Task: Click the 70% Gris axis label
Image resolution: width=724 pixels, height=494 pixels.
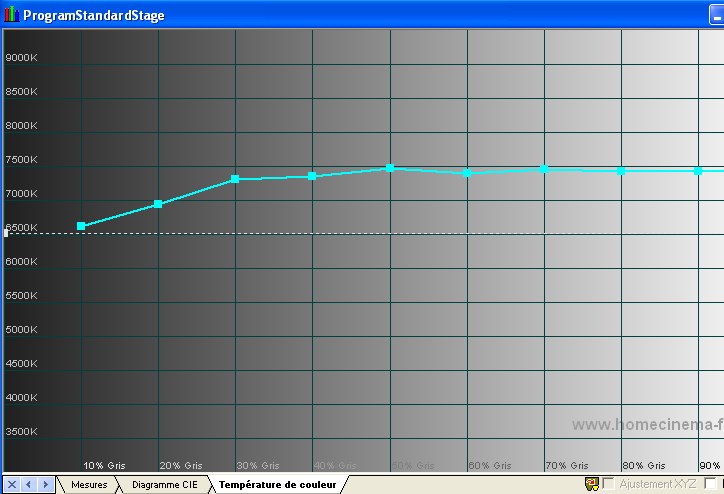Action: [567, 465]
